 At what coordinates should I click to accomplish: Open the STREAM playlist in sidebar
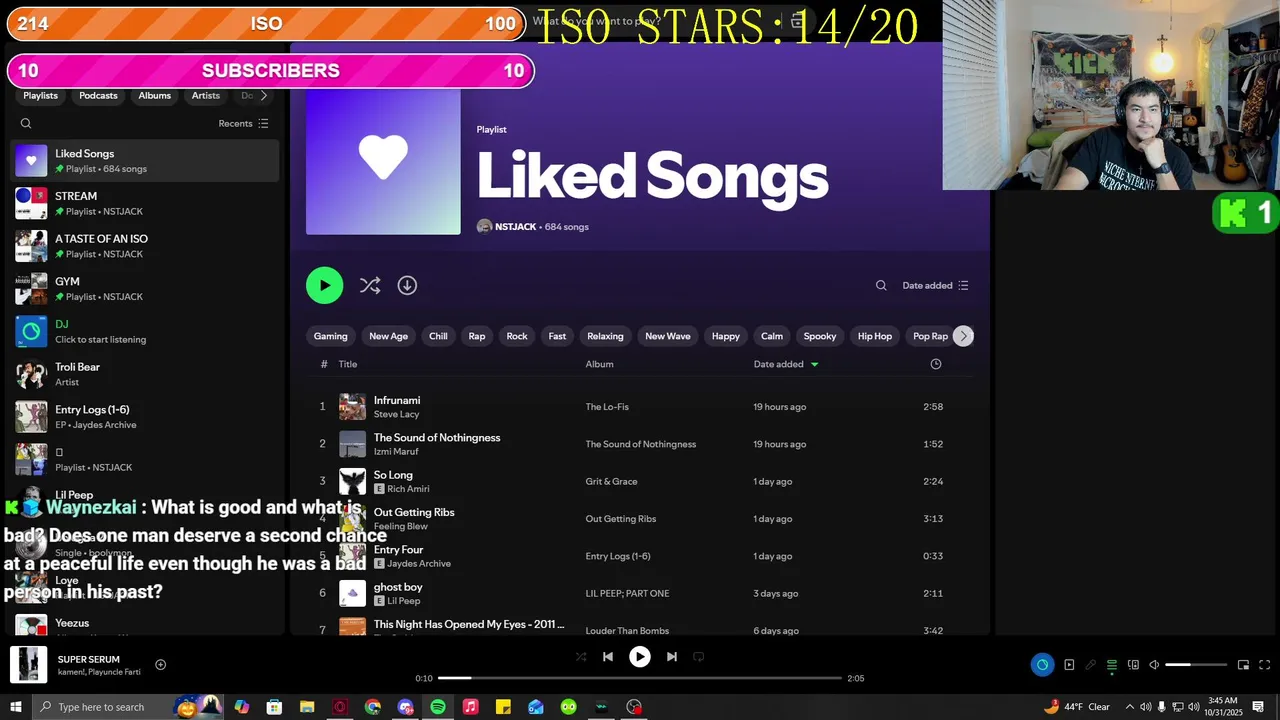coord(145,203)
